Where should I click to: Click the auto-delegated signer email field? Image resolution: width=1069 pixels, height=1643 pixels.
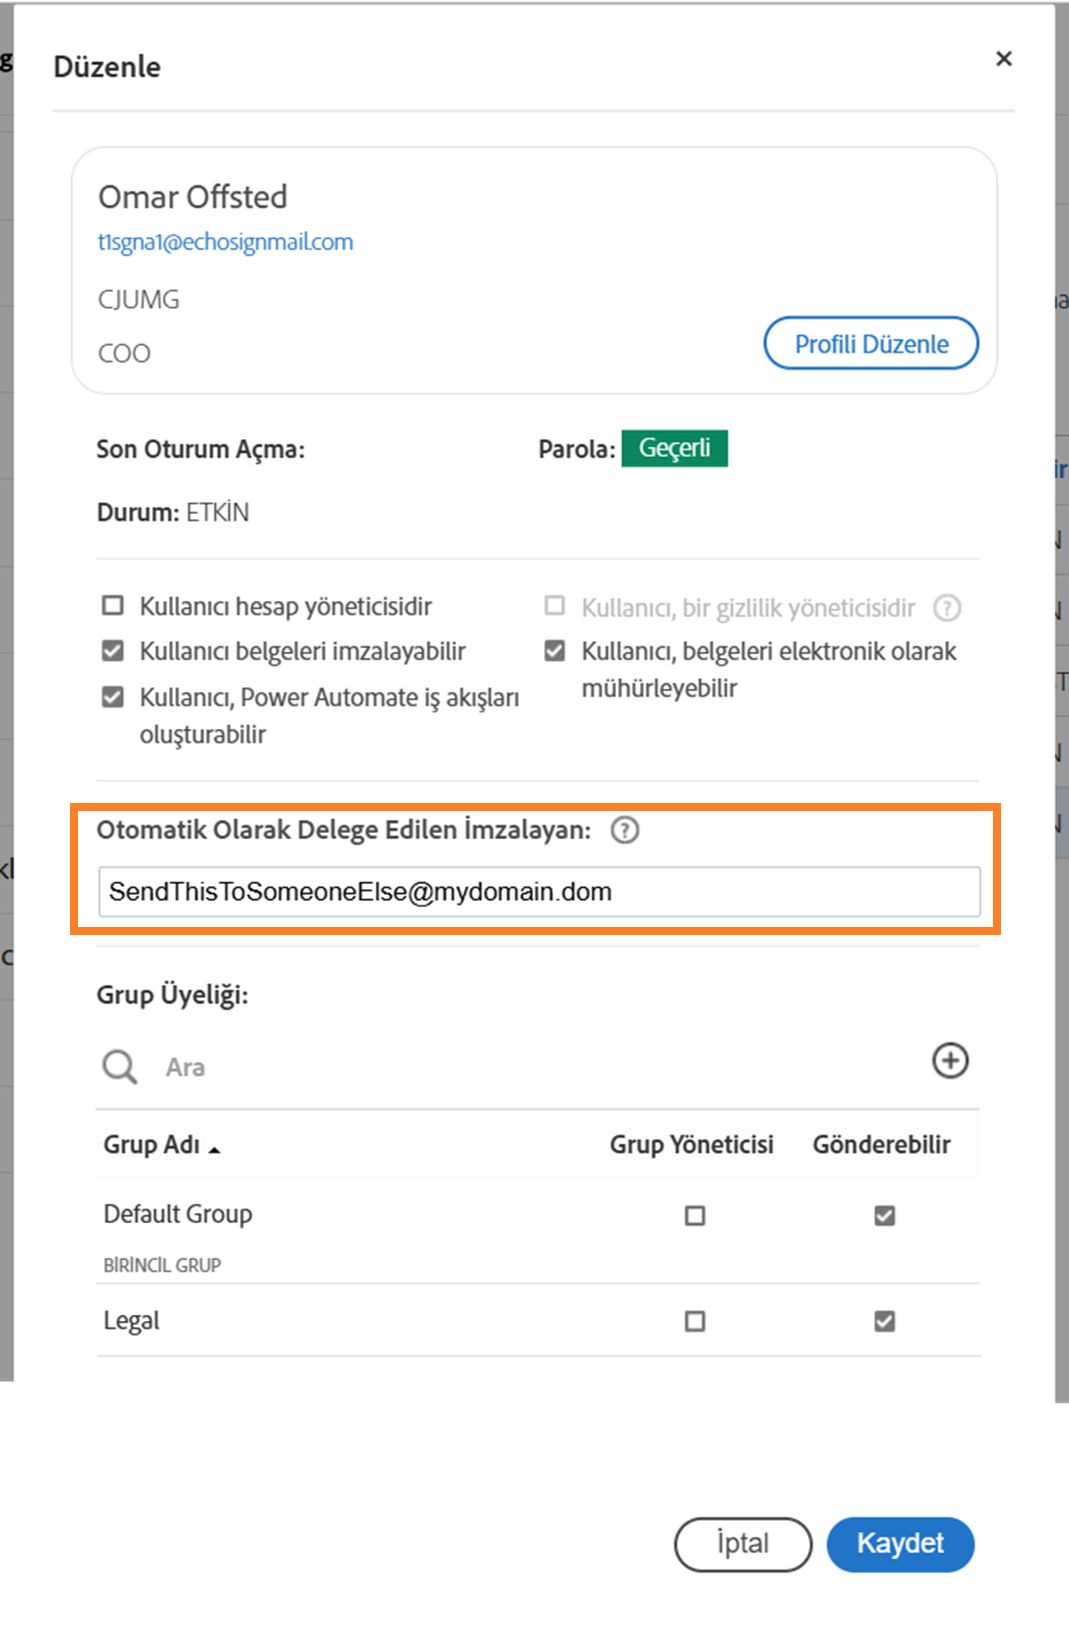point(539,892)
